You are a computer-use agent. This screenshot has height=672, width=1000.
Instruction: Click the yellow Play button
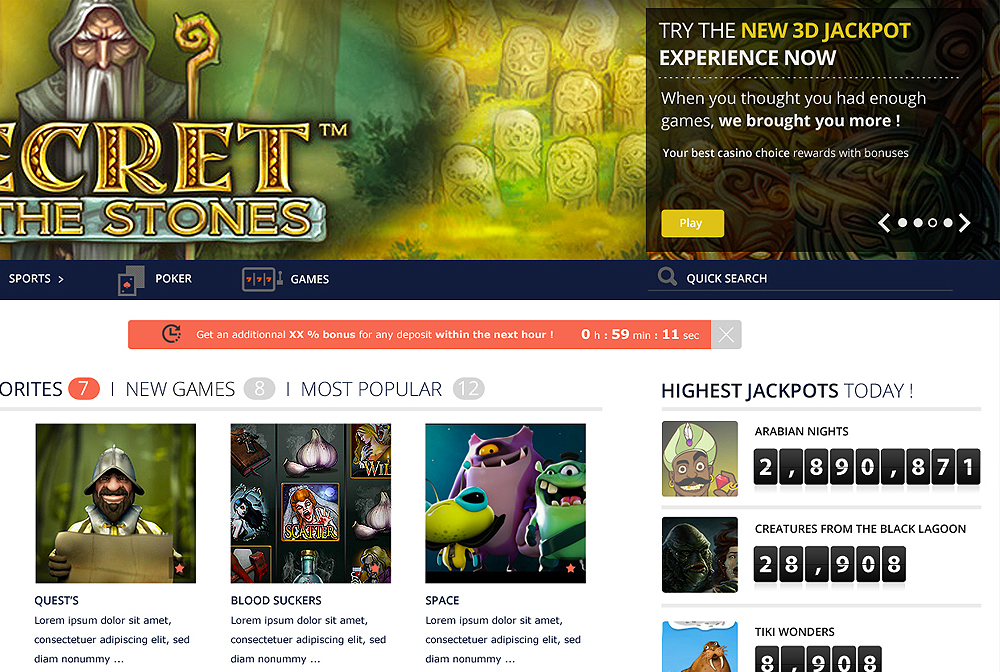(x=693, y=223)
